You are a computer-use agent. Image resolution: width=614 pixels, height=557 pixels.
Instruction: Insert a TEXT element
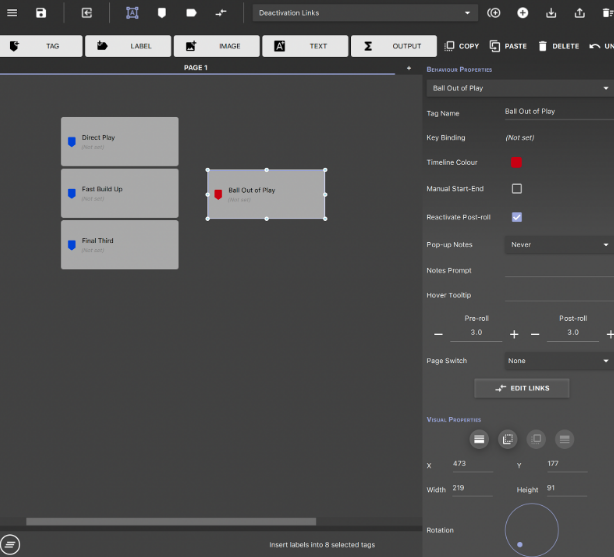(x=305, y=46)
